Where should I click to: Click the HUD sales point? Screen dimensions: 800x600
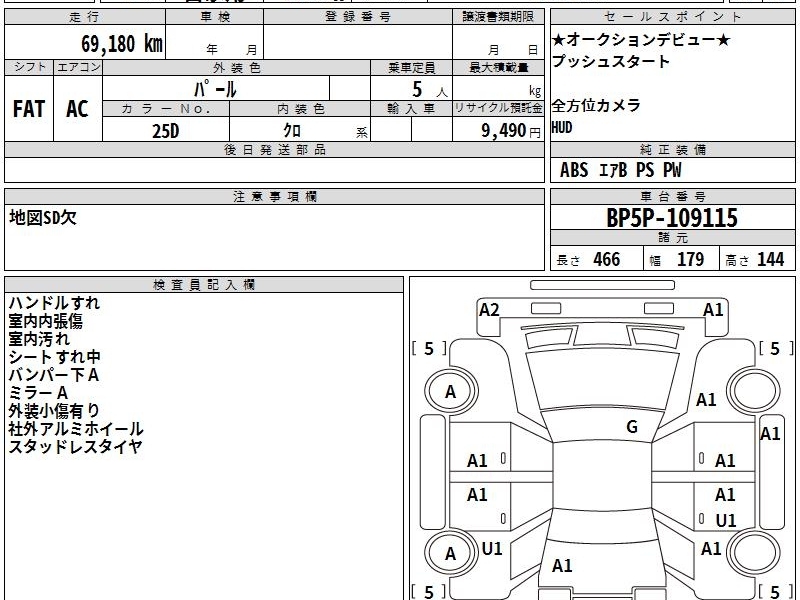click(x=562, y=127)
